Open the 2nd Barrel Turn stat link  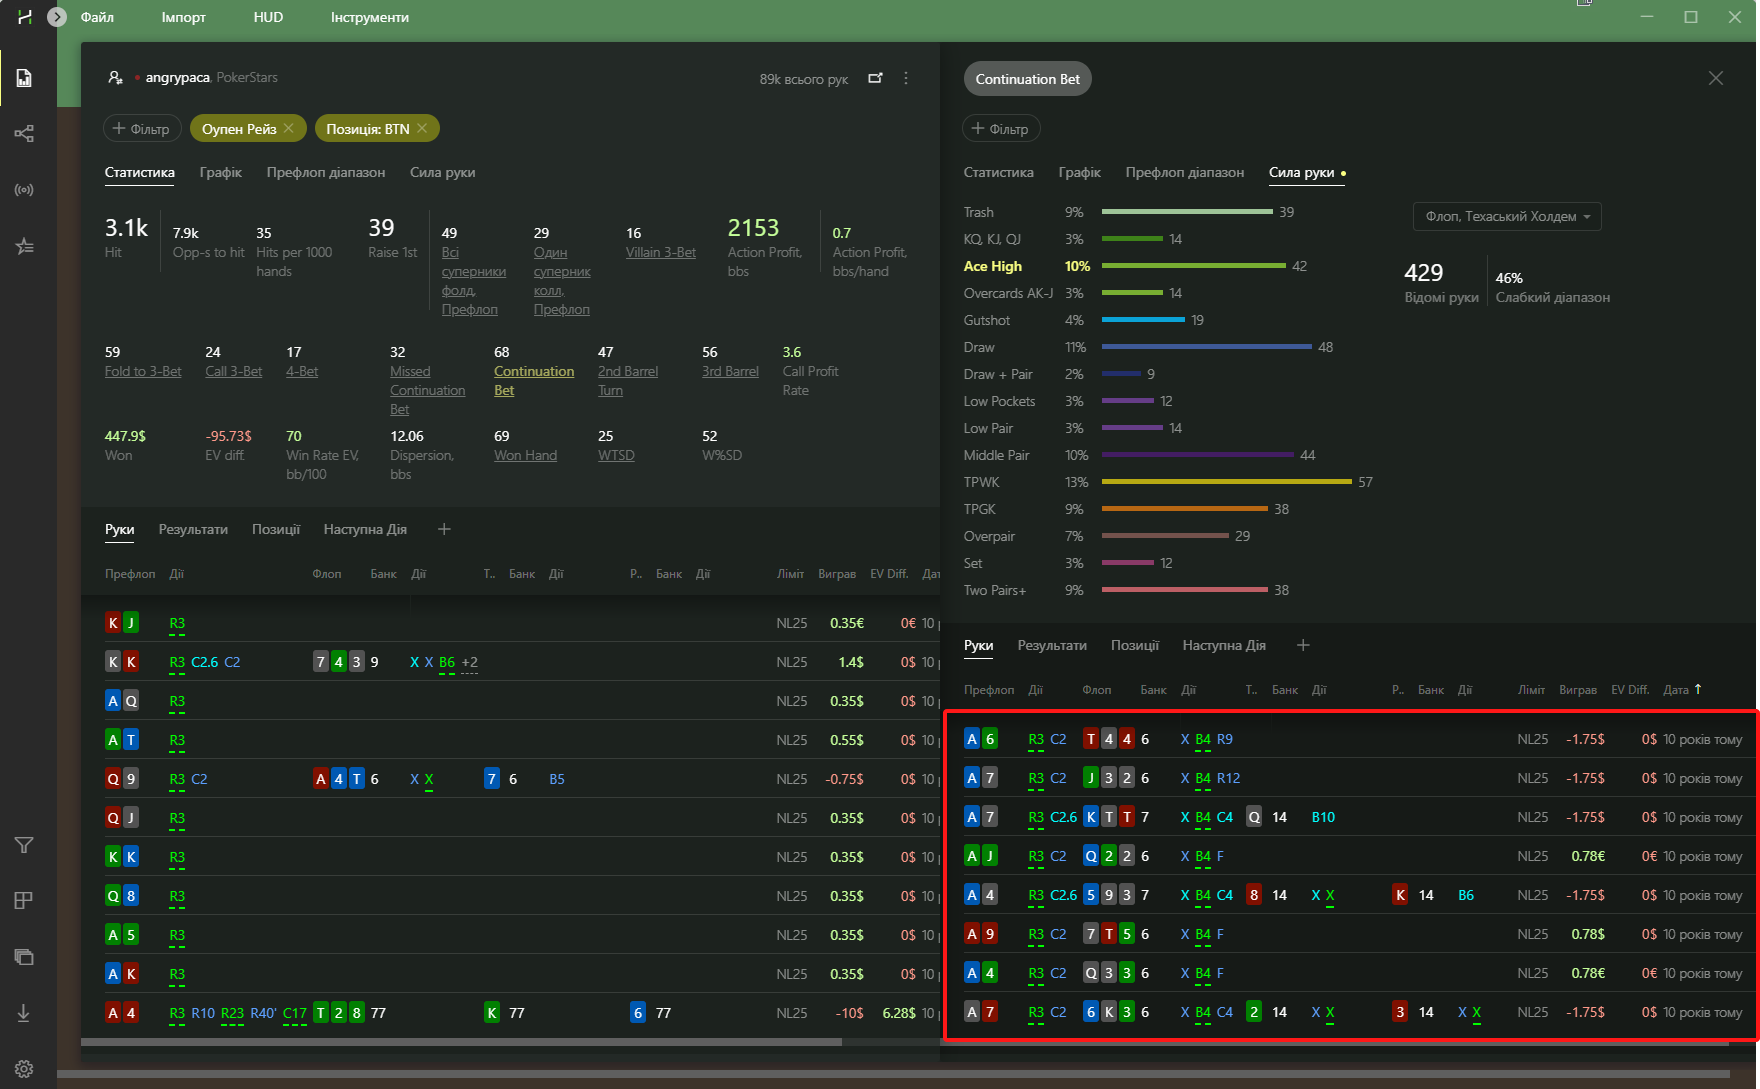tap(628, 380)
